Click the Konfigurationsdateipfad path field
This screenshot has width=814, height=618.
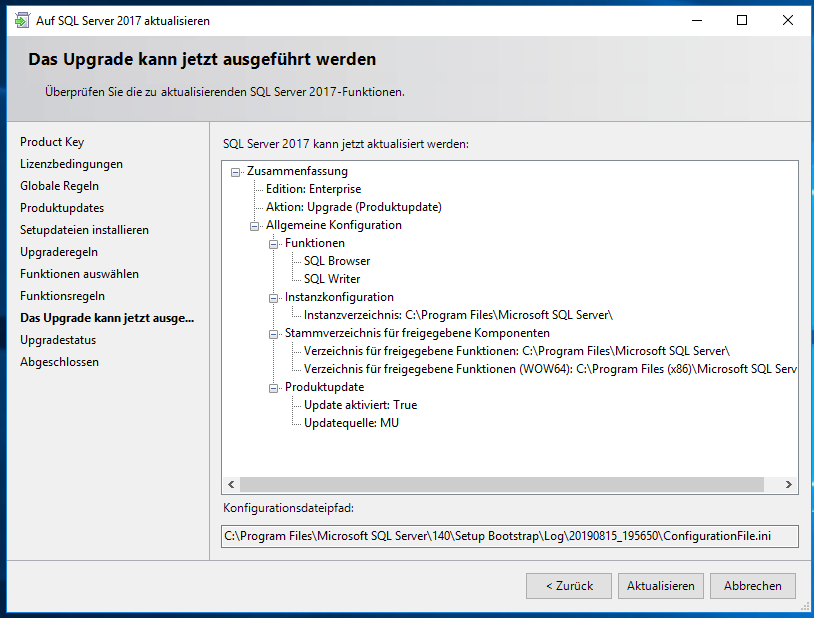click(510, 536)
